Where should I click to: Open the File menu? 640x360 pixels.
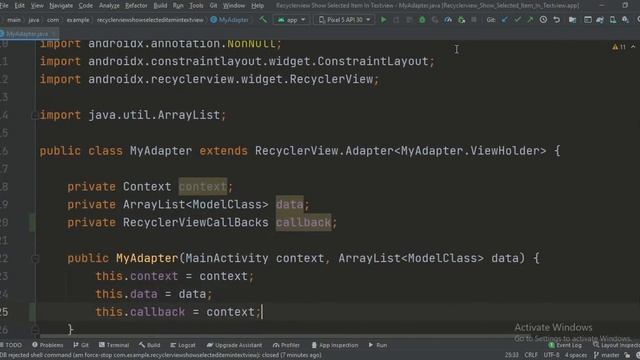[x=4, y=6]
